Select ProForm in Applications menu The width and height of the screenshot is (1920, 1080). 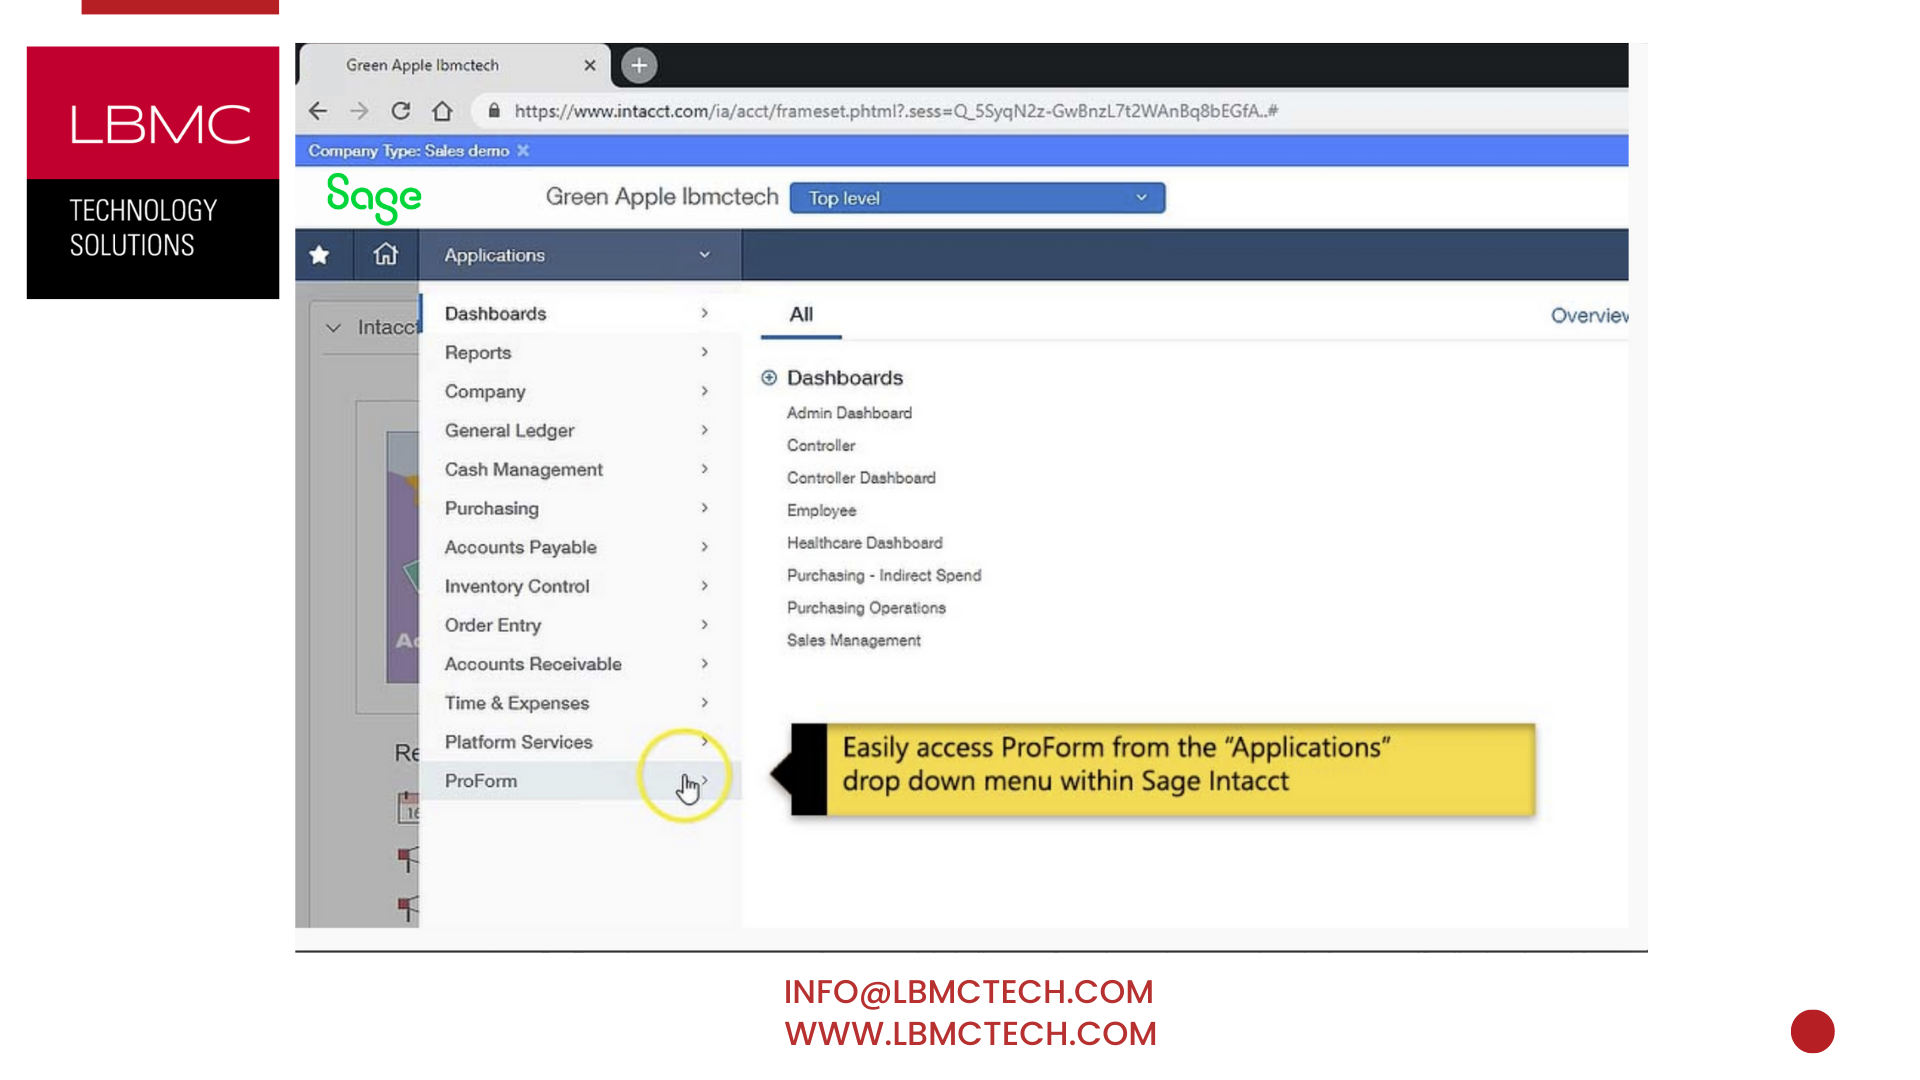(x=481, y=781)
